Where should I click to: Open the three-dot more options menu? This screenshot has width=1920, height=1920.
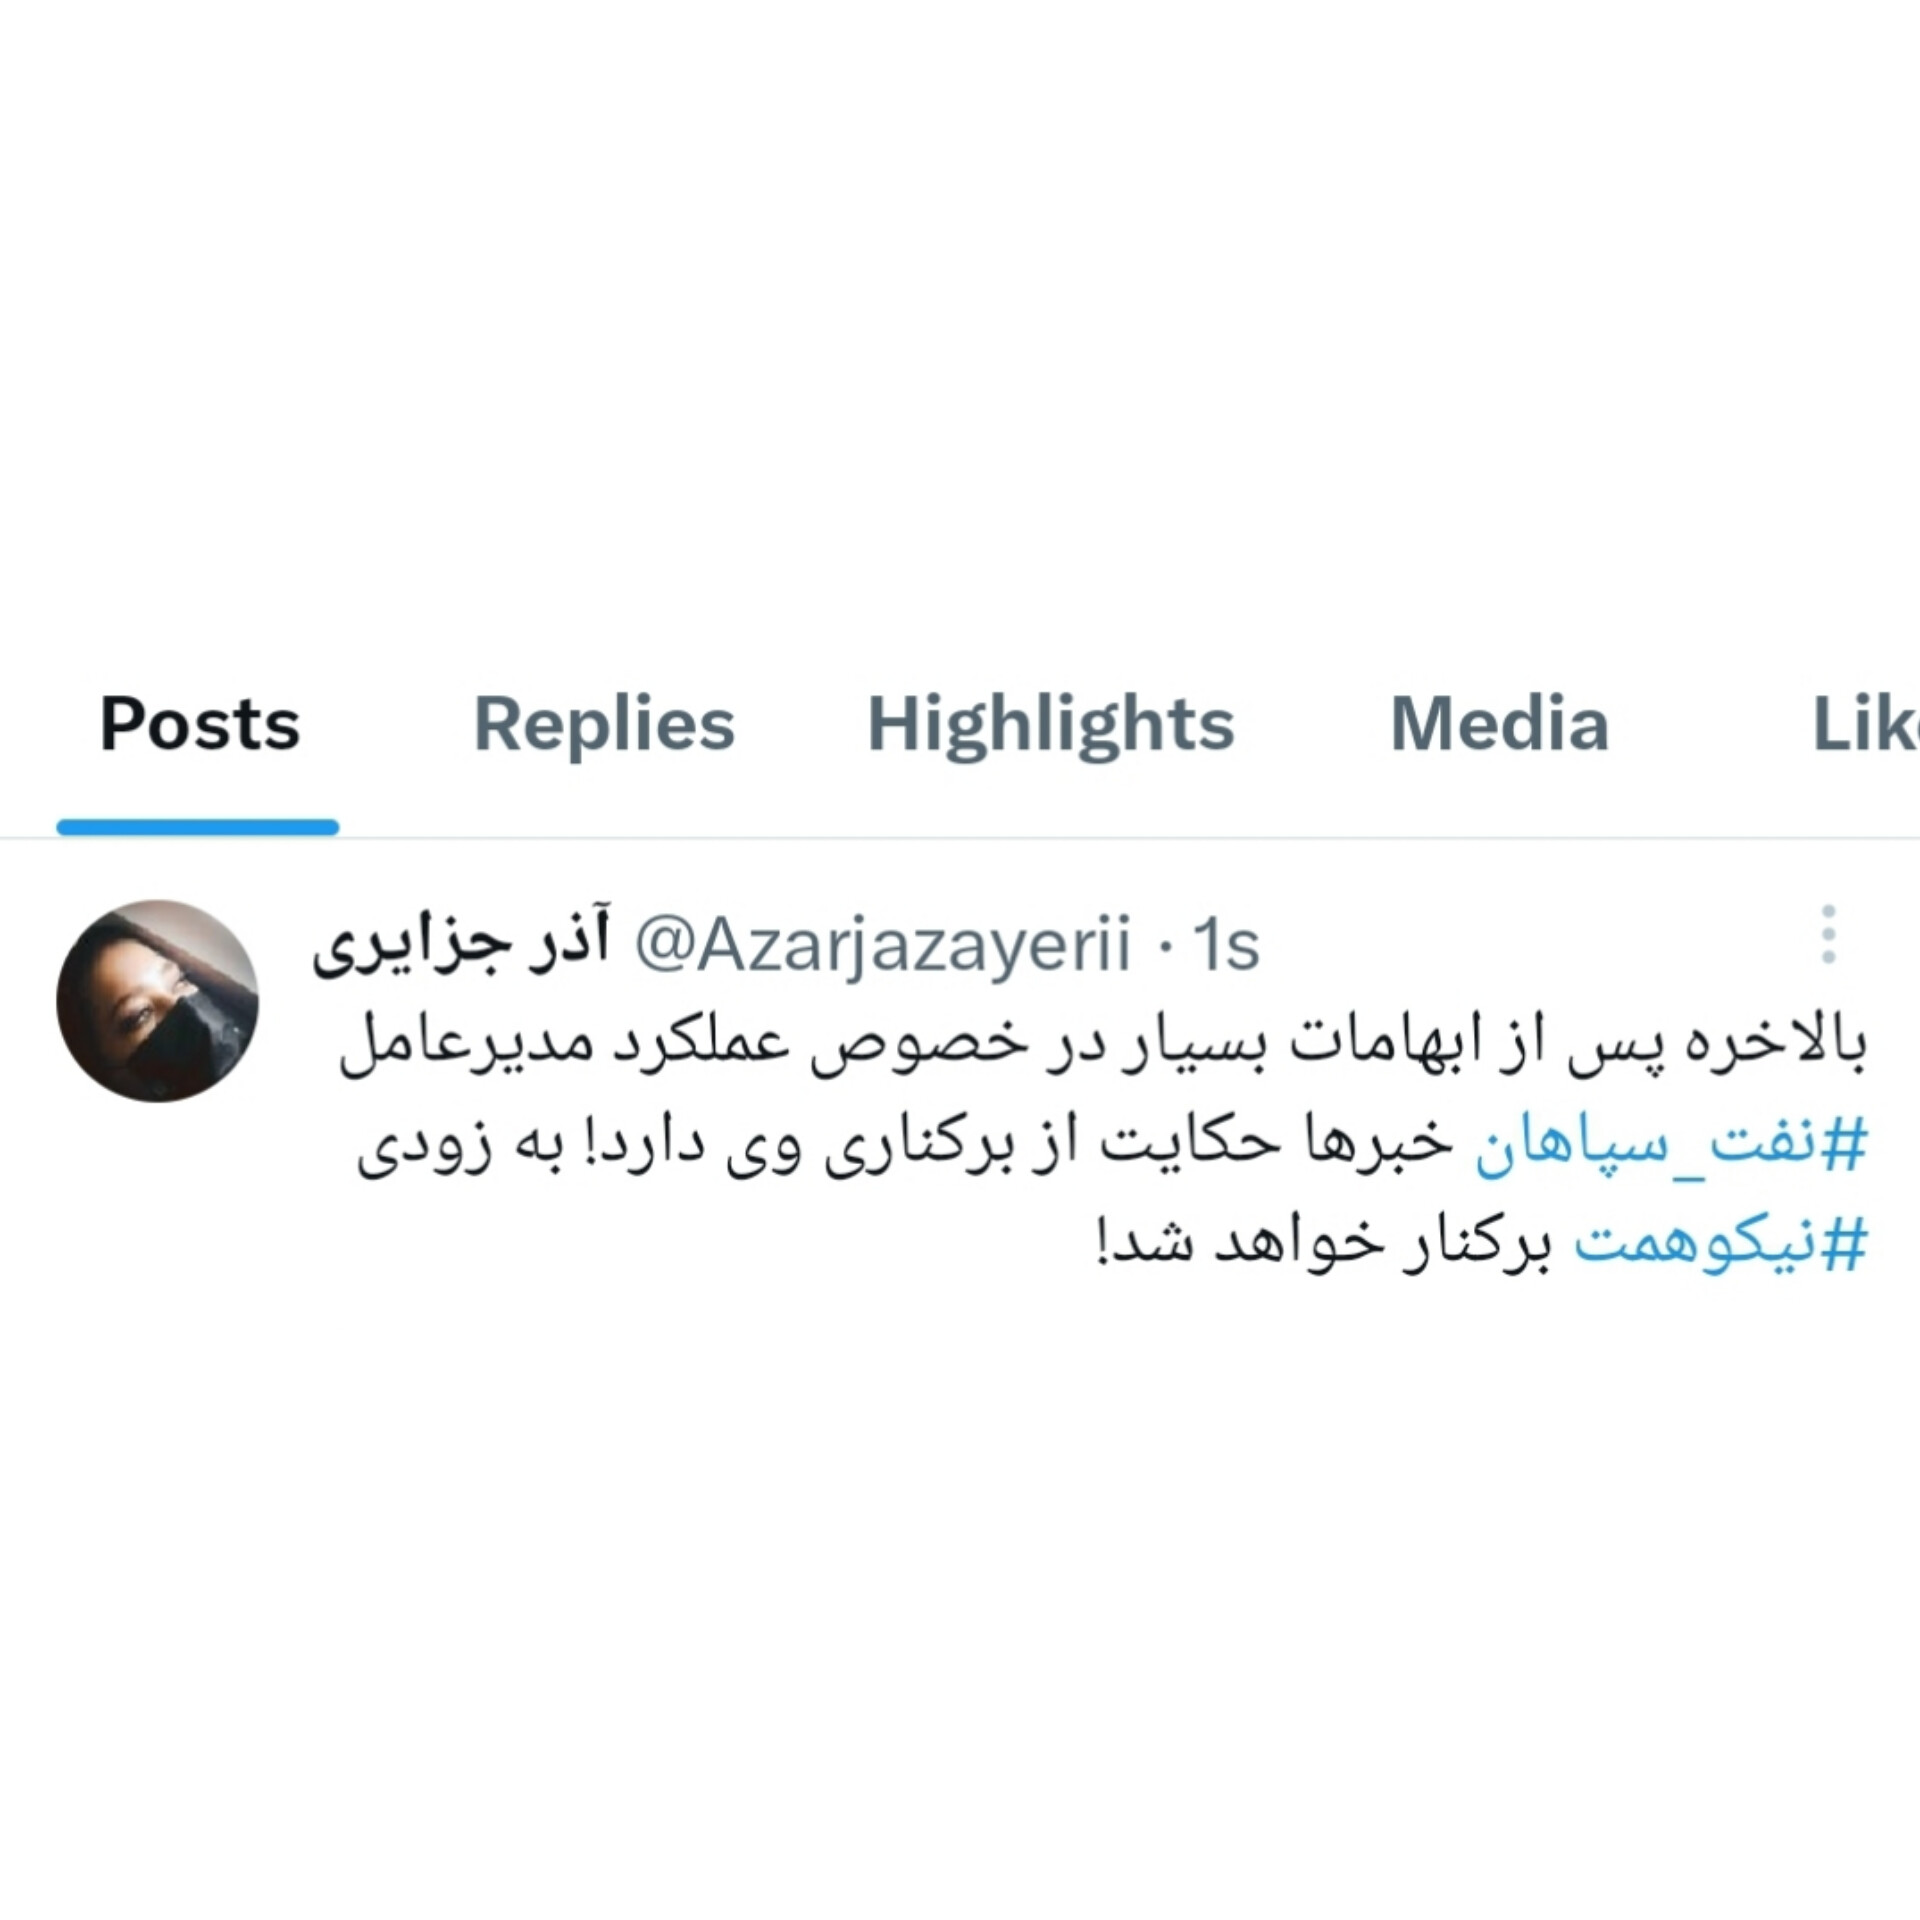click(x=1828, y=934)
